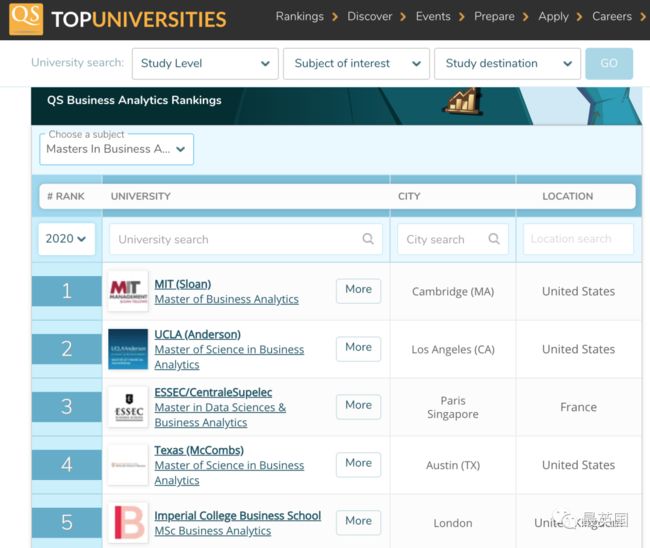Open the Texas (McCombs) link

pyautogui.click(x=199, y=450)
